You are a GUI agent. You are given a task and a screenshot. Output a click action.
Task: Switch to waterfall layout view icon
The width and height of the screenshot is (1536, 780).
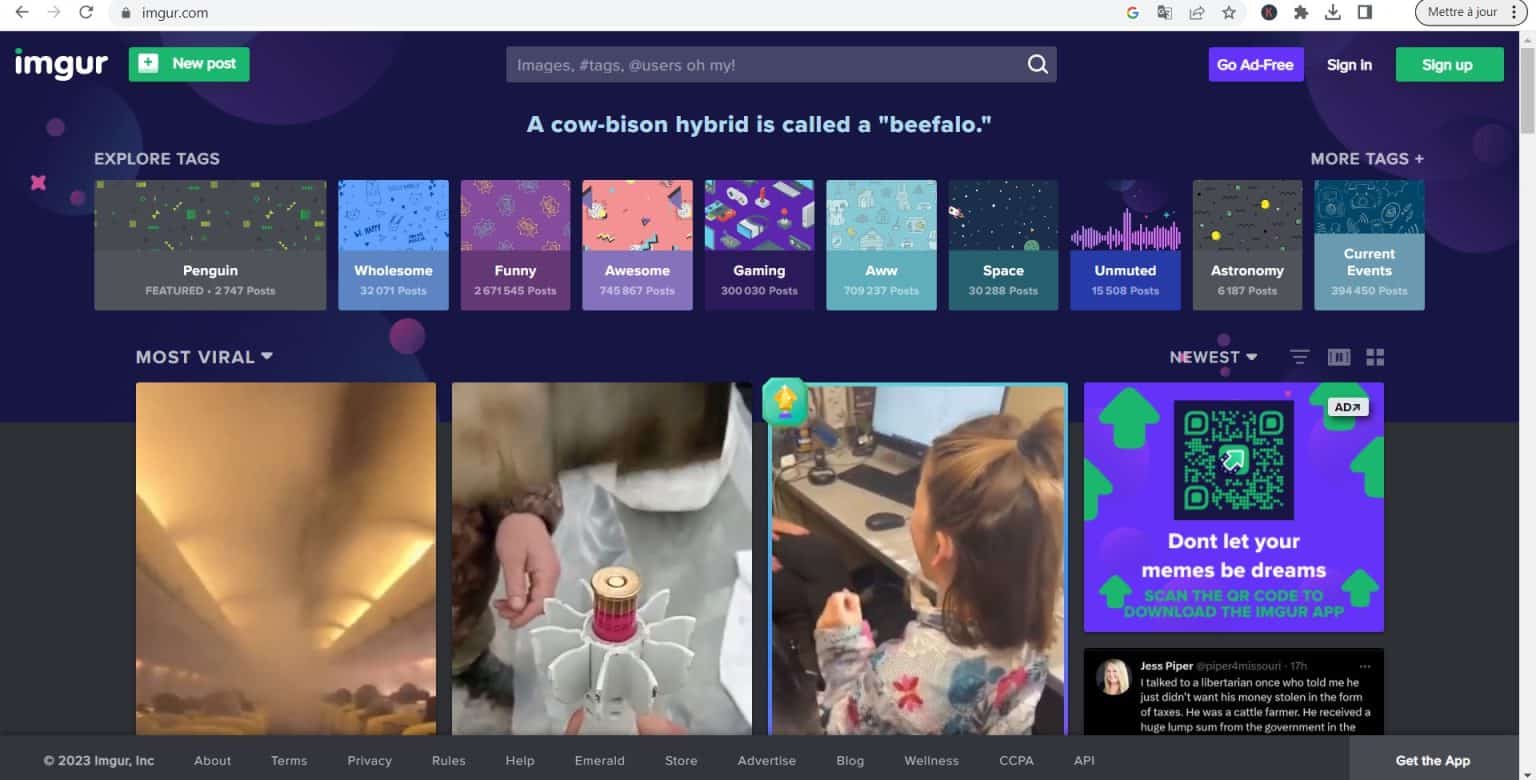(x=1338, y=357)
